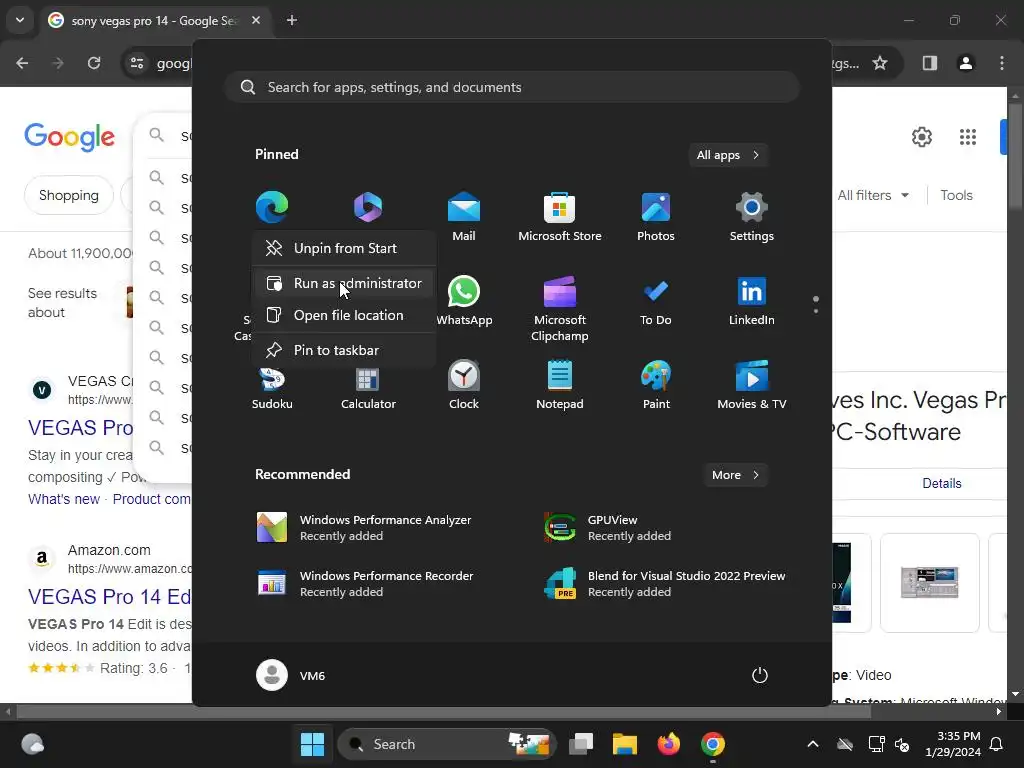This screenshot has width=1024, height=768.
Task: Open the All filters dropdown in Google
Action: [x=873, y=195]
